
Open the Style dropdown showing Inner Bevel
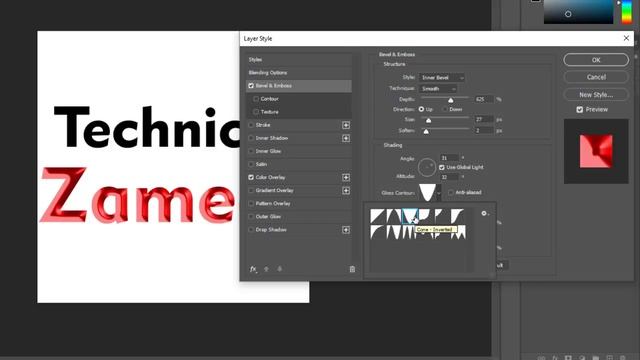[x=442, y=78]
